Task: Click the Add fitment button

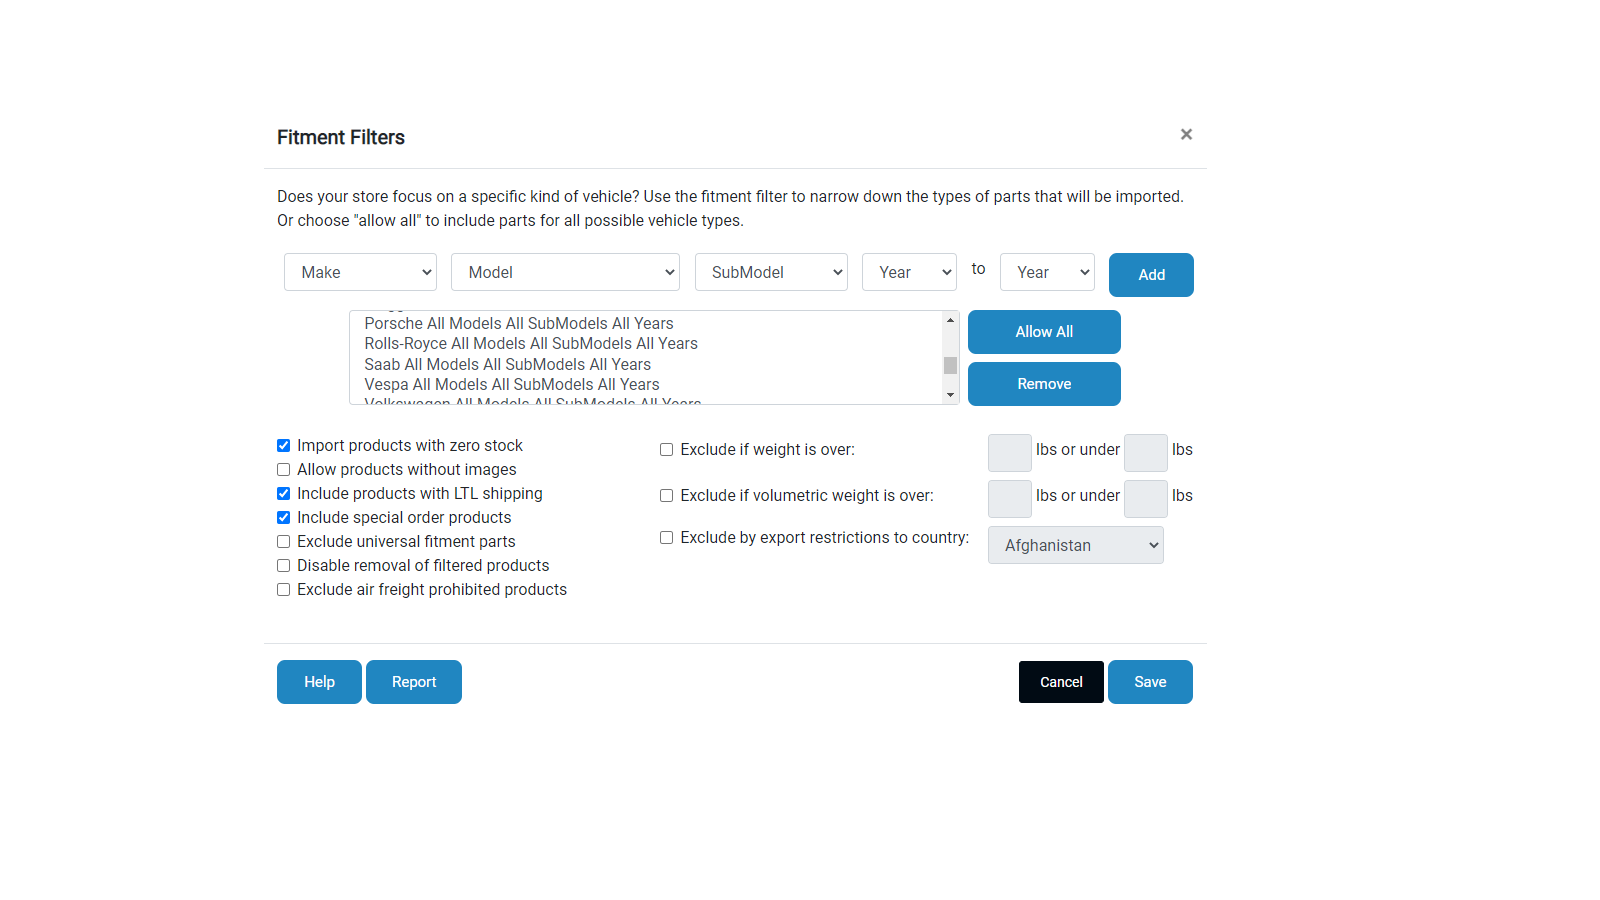Action: [x=1151, y=275]
